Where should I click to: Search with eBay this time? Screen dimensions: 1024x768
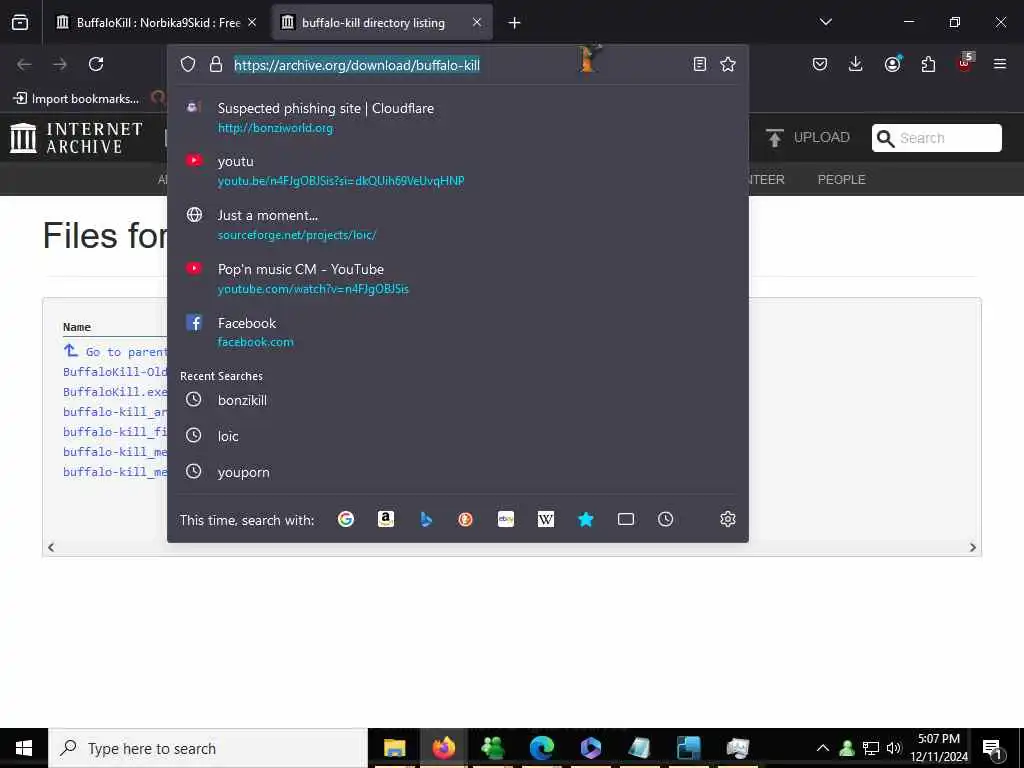[506, 519]
